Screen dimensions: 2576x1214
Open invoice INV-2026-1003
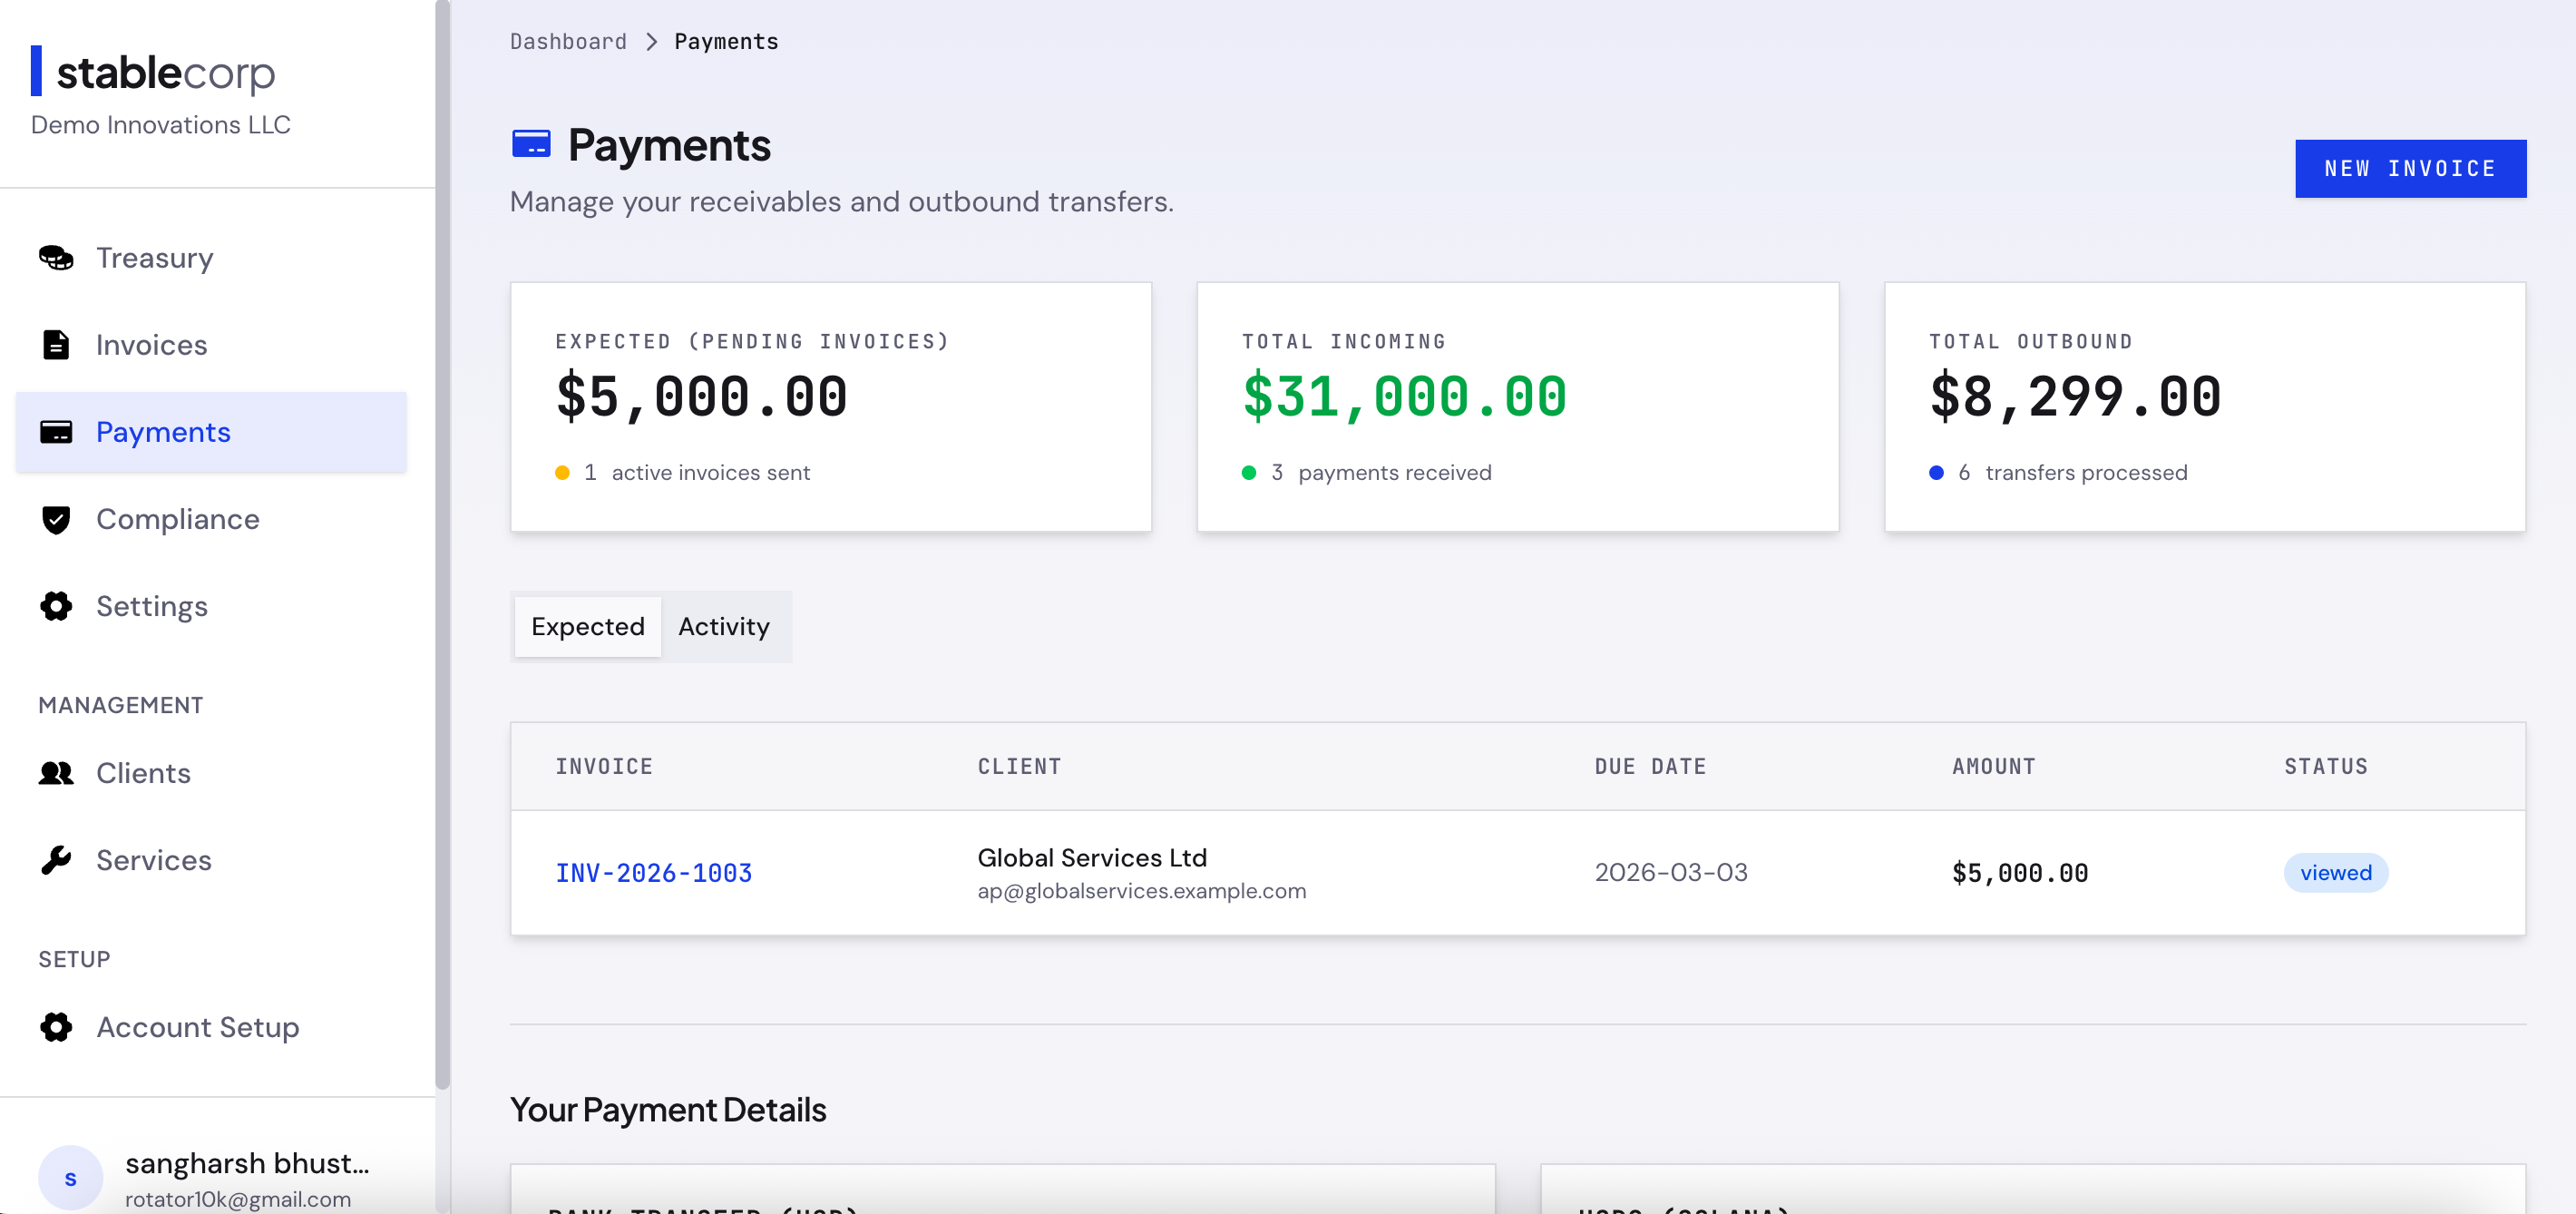[x=654, y=873]
